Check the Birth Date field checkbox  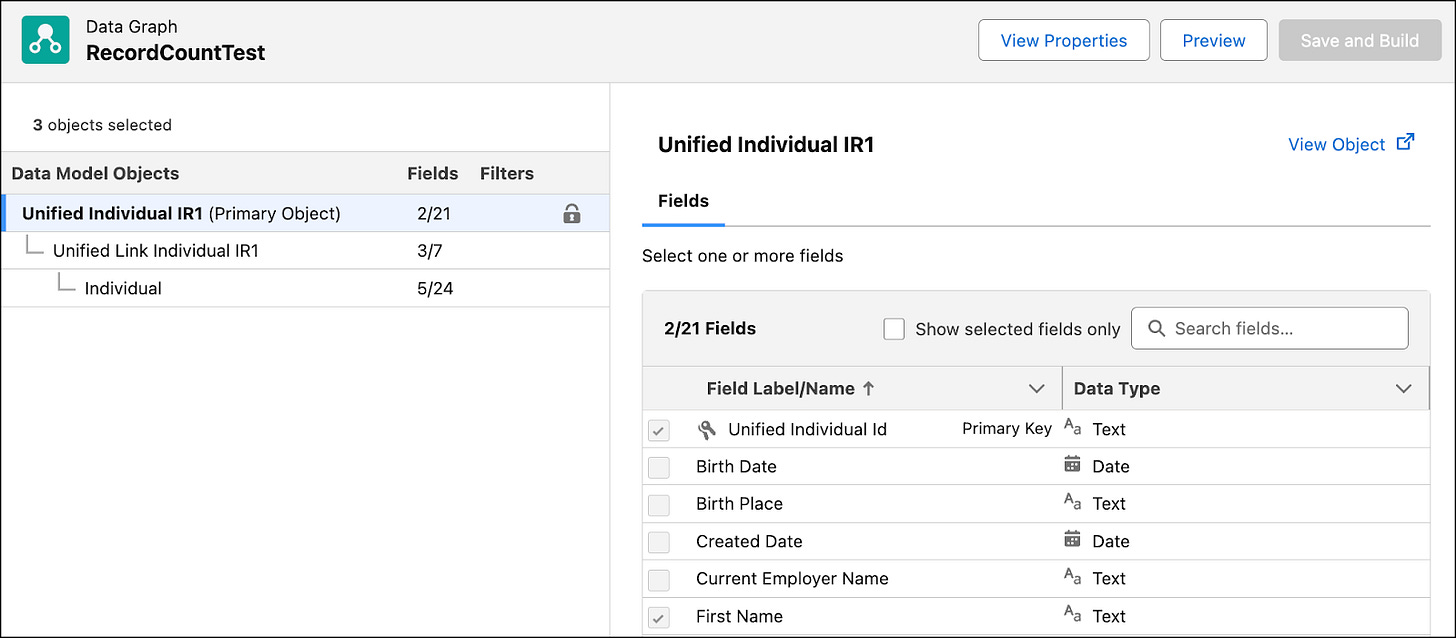pyautogui.click(x=659, y=467)
